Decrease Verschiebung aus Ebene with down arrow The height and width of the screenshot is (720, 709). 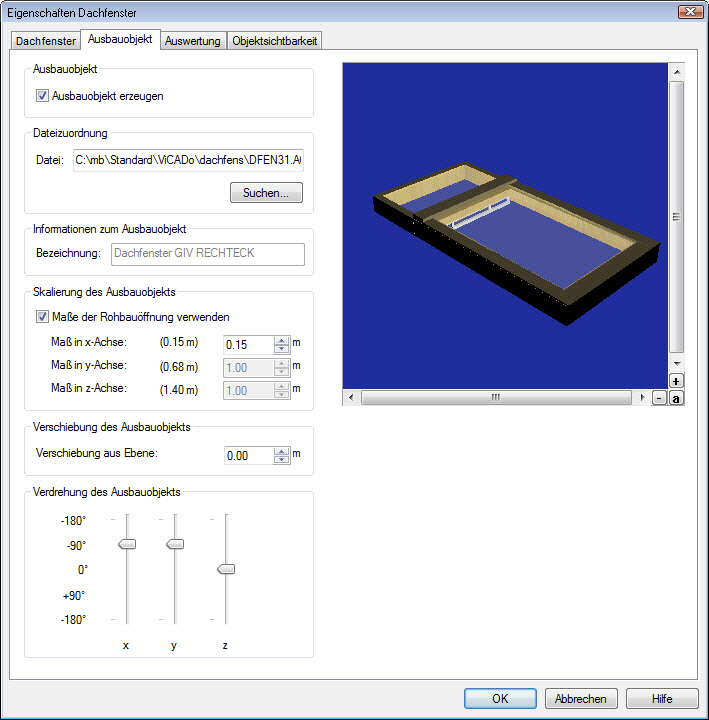click(x=281, y=460)
